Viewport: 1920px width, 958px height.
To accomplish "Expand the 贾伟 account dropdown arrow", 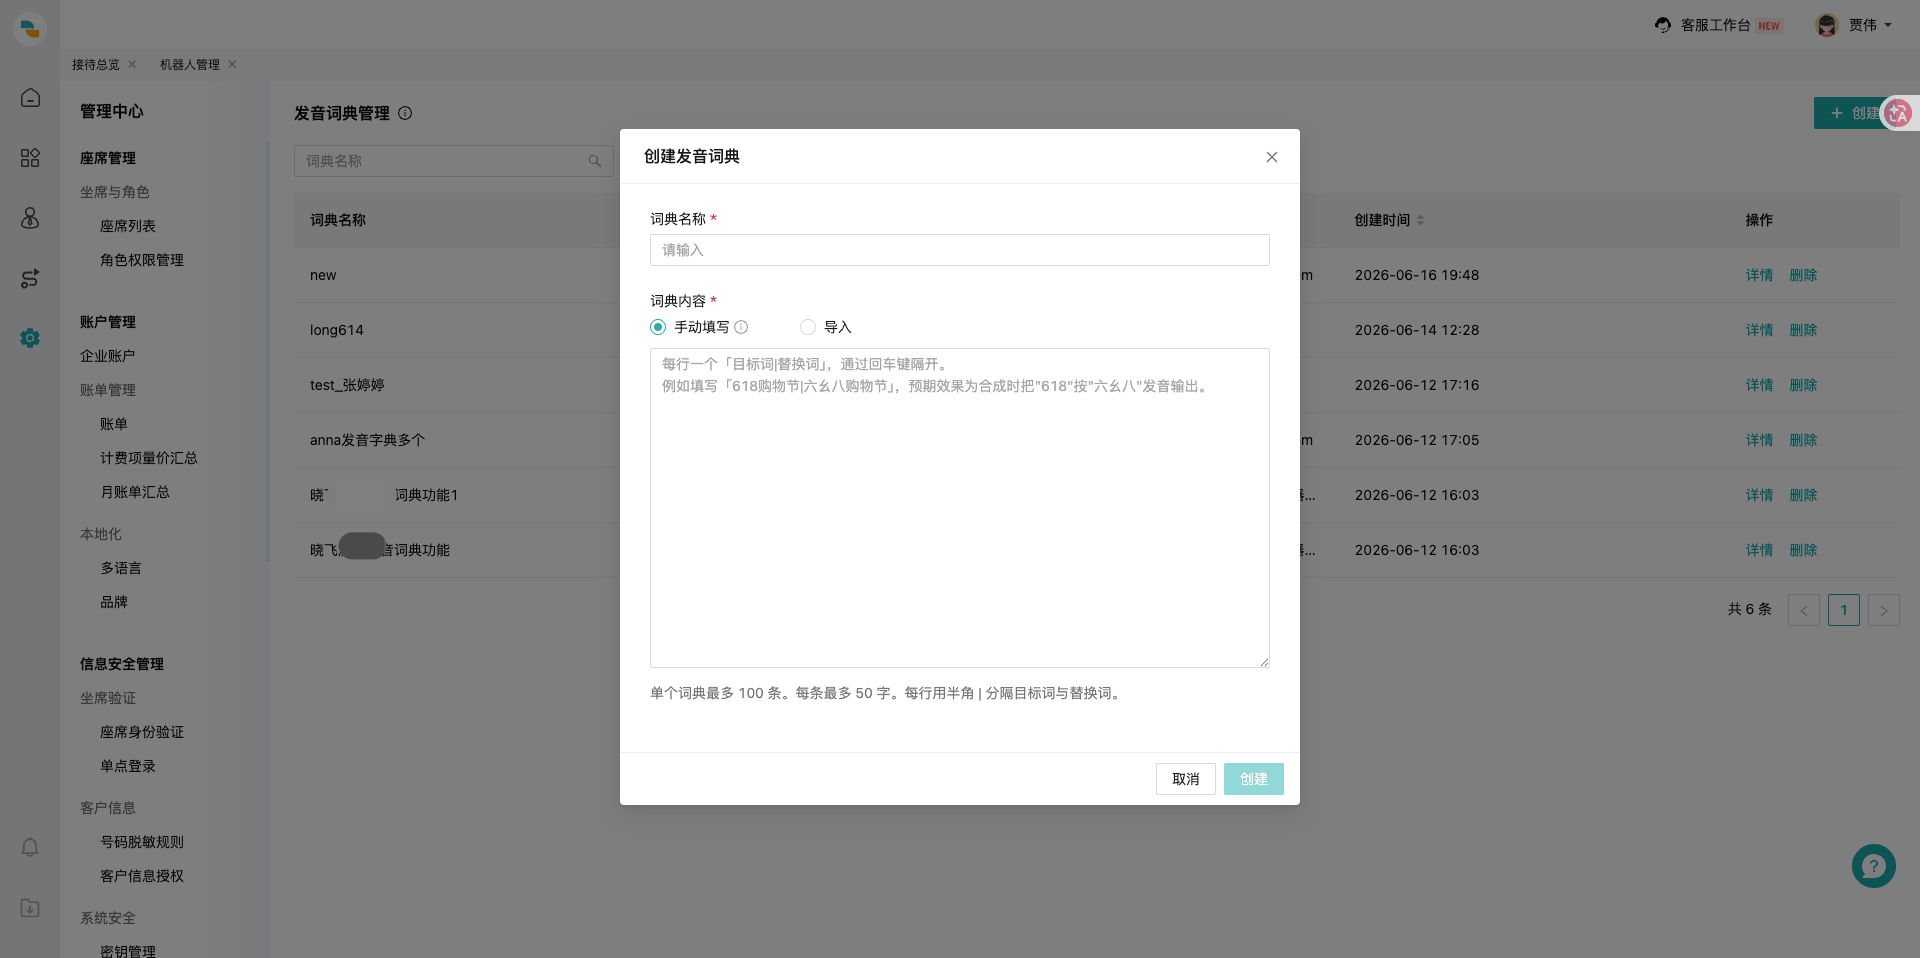I will [1888, 25].
